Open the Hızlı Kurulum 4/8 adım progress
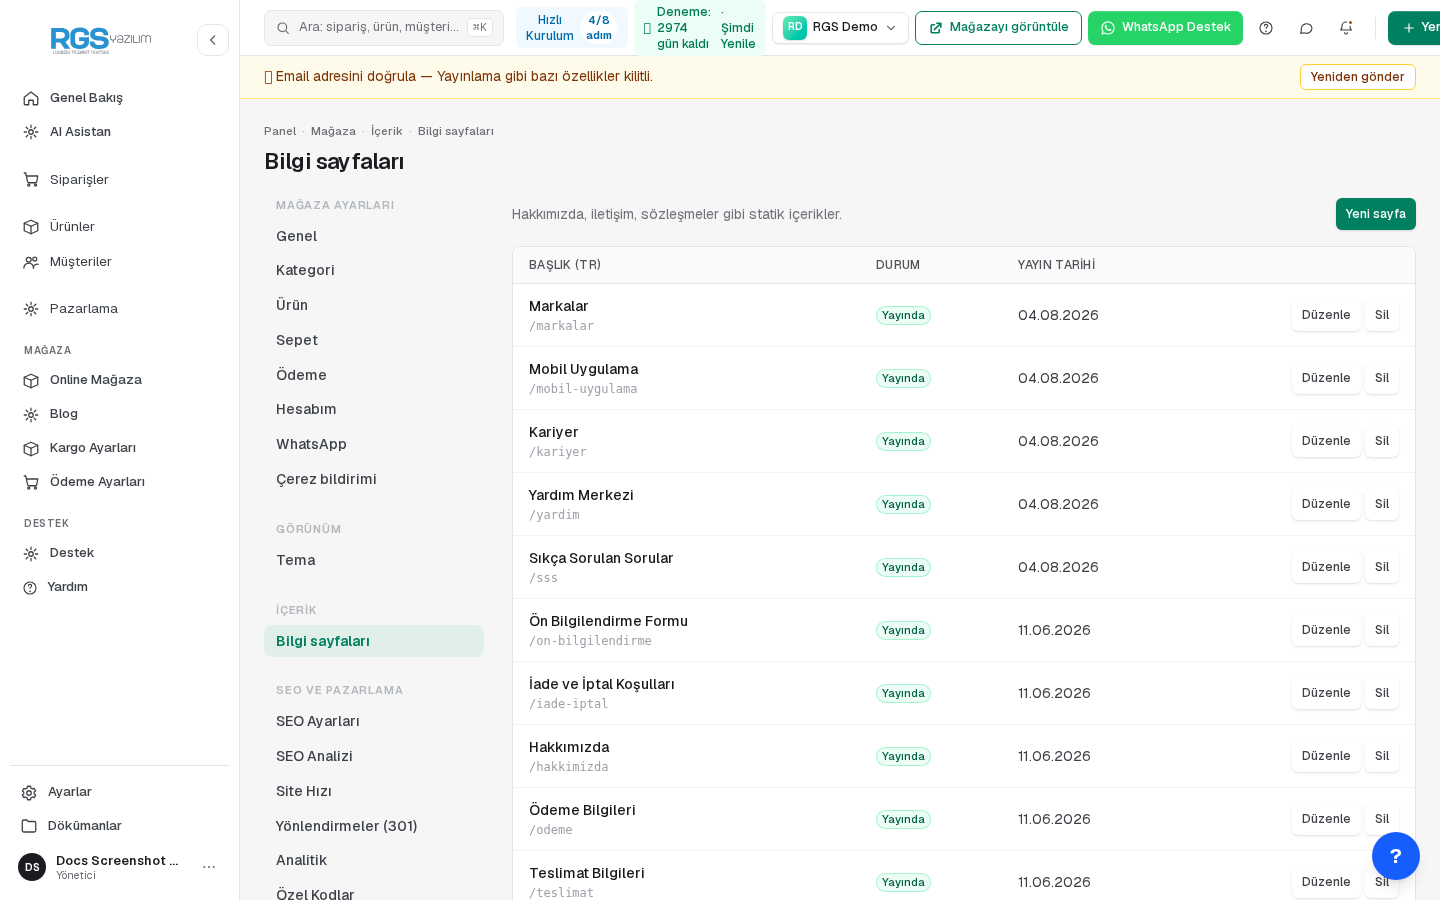1440x900 pixels. (572, 28)
